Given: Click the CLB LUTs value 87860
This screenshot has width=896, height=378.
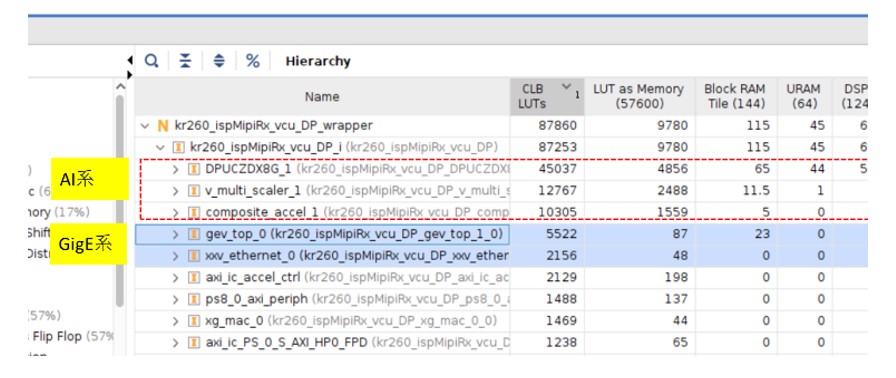Looking at the screenshot, I should click(x=557, y=126).
